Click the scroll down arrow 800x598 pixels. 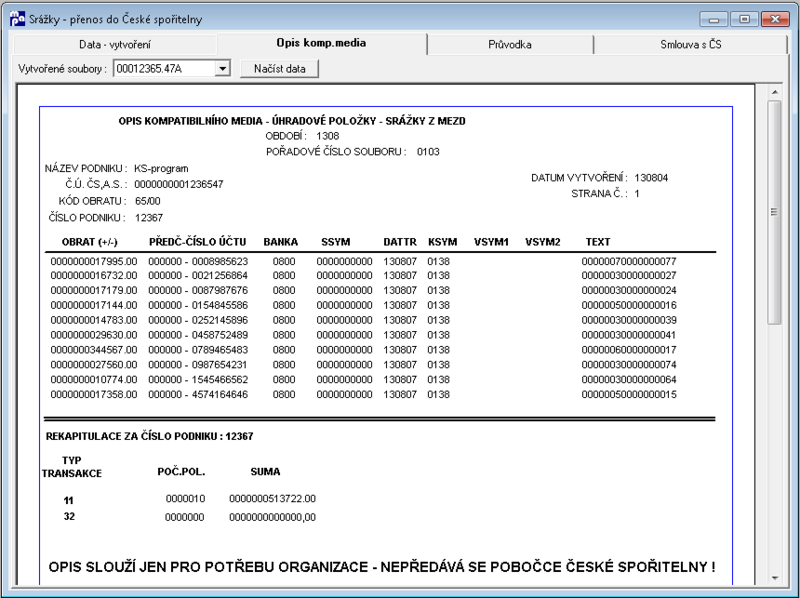click(x=774, y=578)
